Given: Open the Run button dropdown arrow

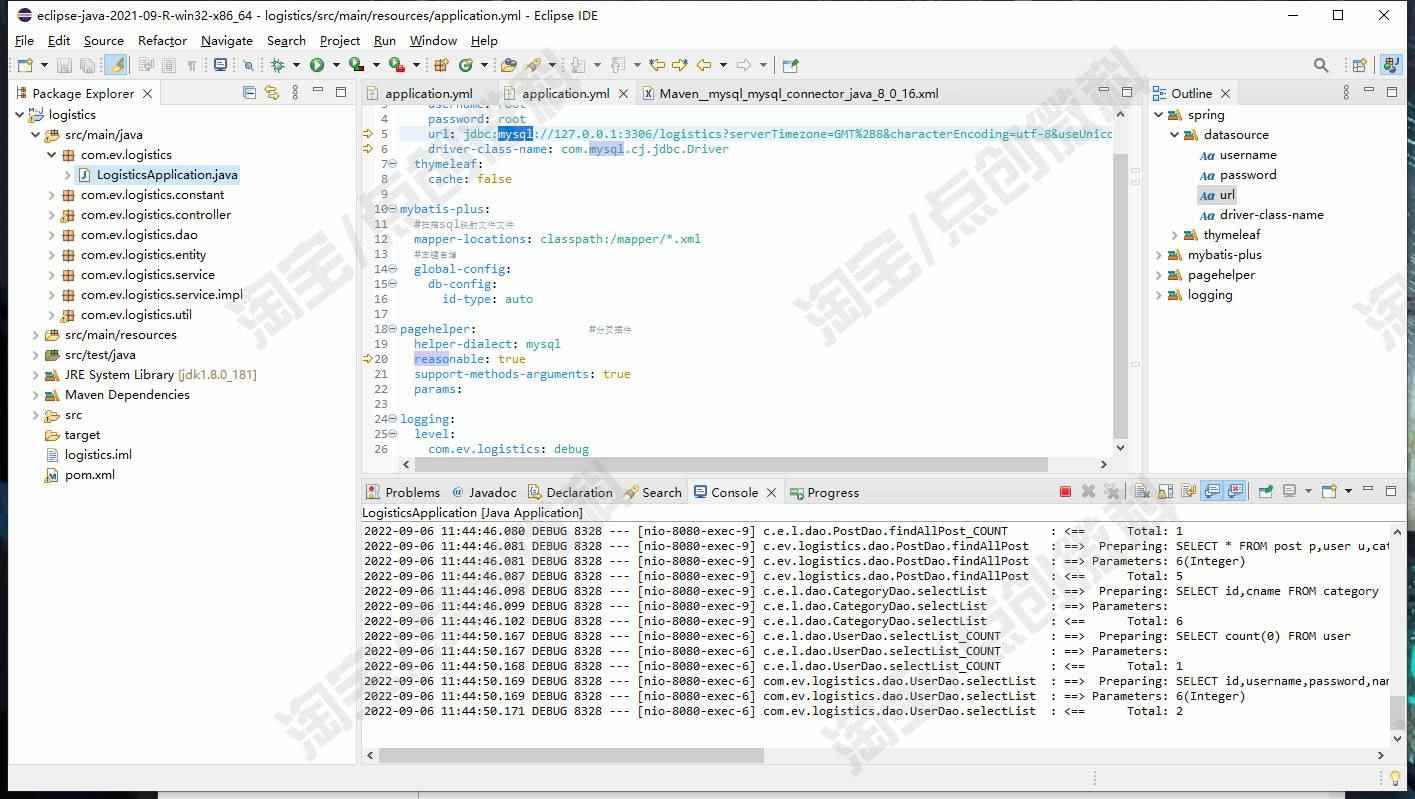Looking at the screenshot, I should coord(335,65).
